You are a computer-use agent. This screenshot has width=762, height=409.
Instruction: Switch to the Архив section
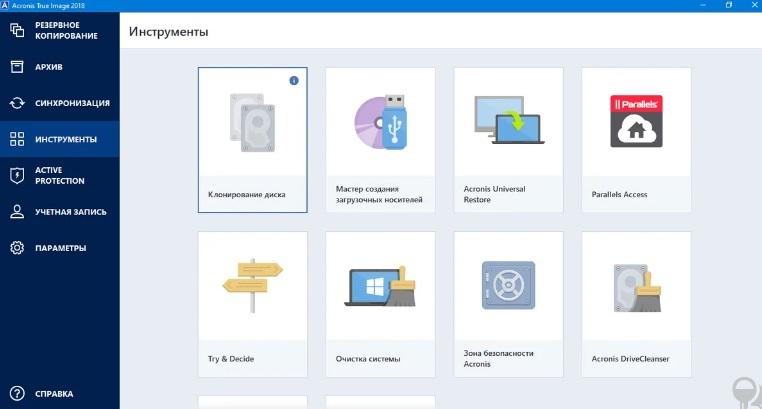[60, 67]
